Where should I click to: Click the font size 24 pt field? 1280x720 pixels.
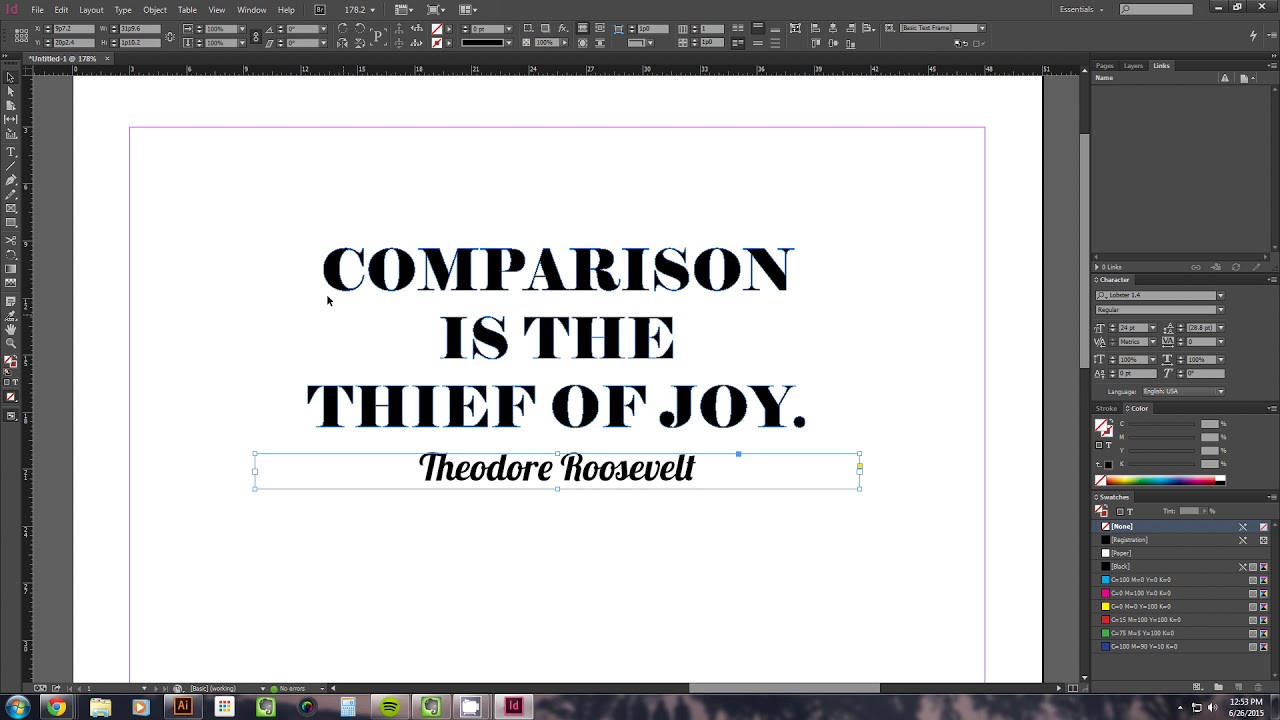1131,328
